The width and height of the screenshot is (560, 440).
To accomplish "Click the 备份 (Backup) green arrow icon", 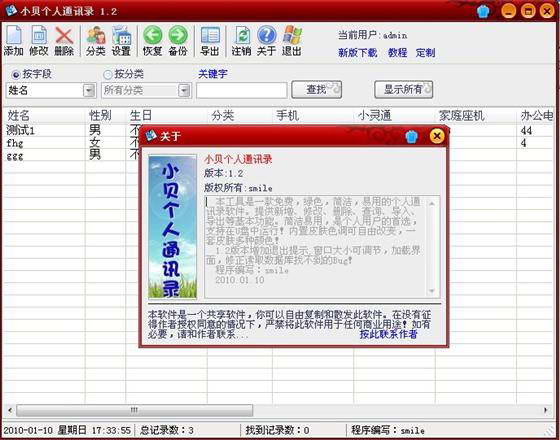I will click(178, 40).
